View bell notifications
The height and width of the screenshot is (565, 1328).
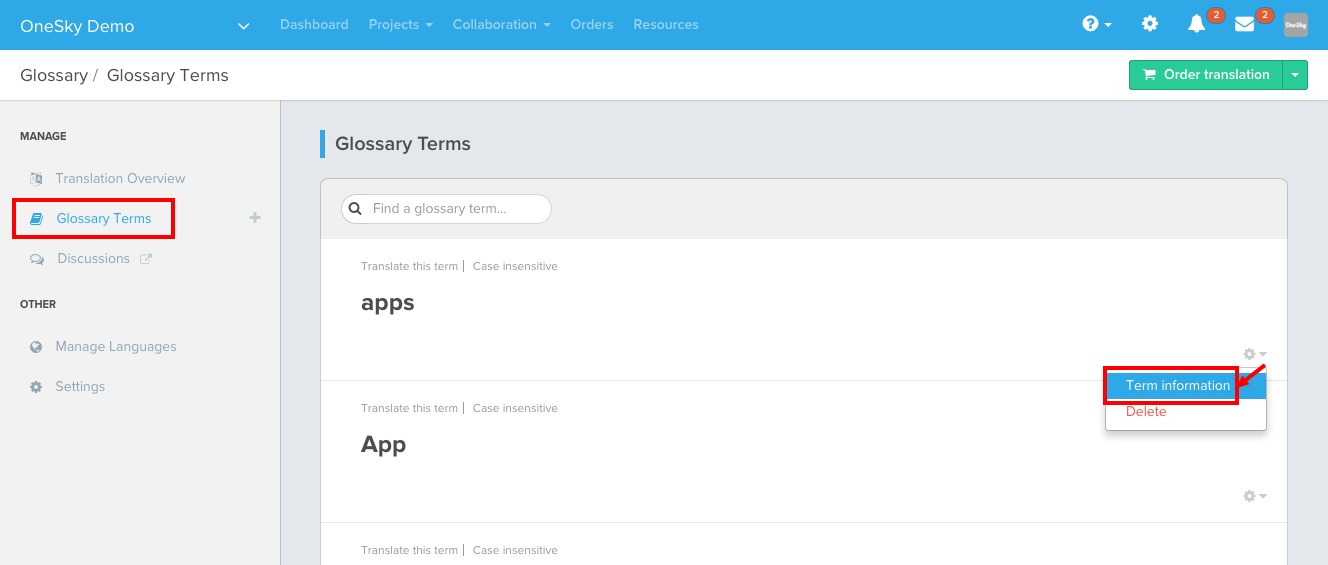pos(1196,24)
